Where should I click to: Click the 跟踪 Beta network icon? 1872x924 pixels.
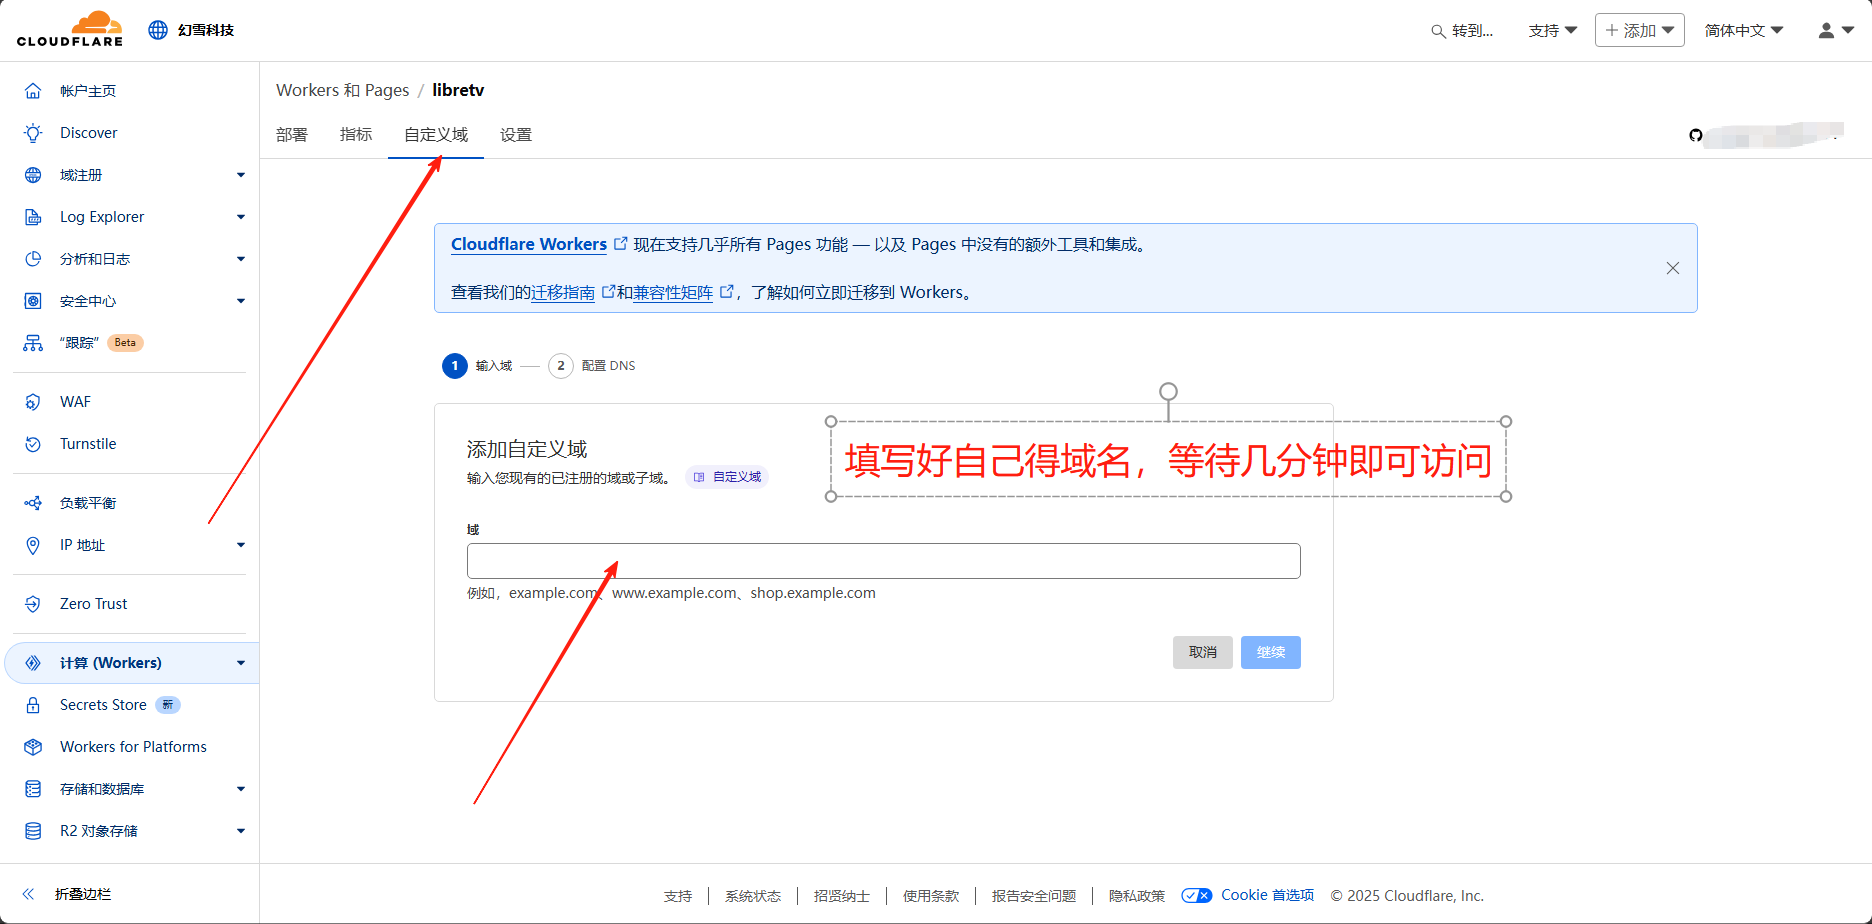tap(33, 343)
